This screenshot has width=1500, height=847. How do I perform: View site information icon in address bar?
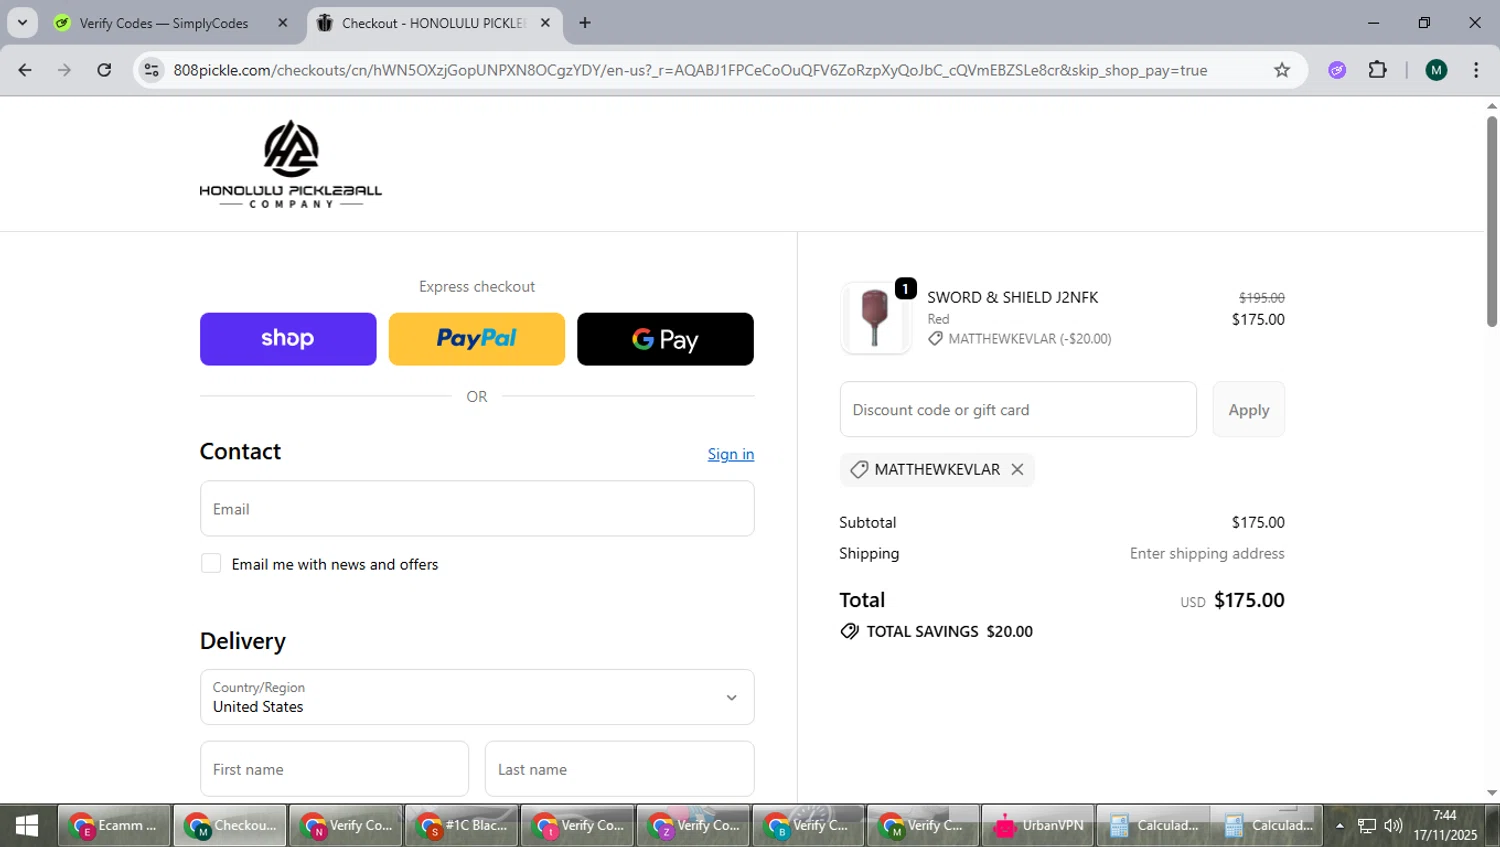151,70
